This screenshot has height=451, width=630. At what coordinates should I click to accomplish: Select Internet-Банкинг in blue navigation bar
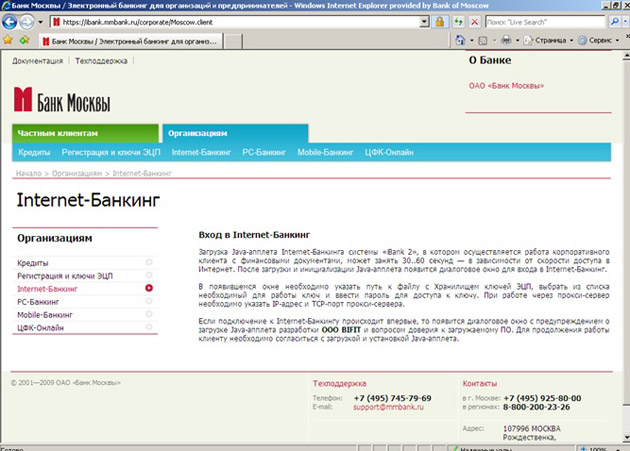(201, 152)
